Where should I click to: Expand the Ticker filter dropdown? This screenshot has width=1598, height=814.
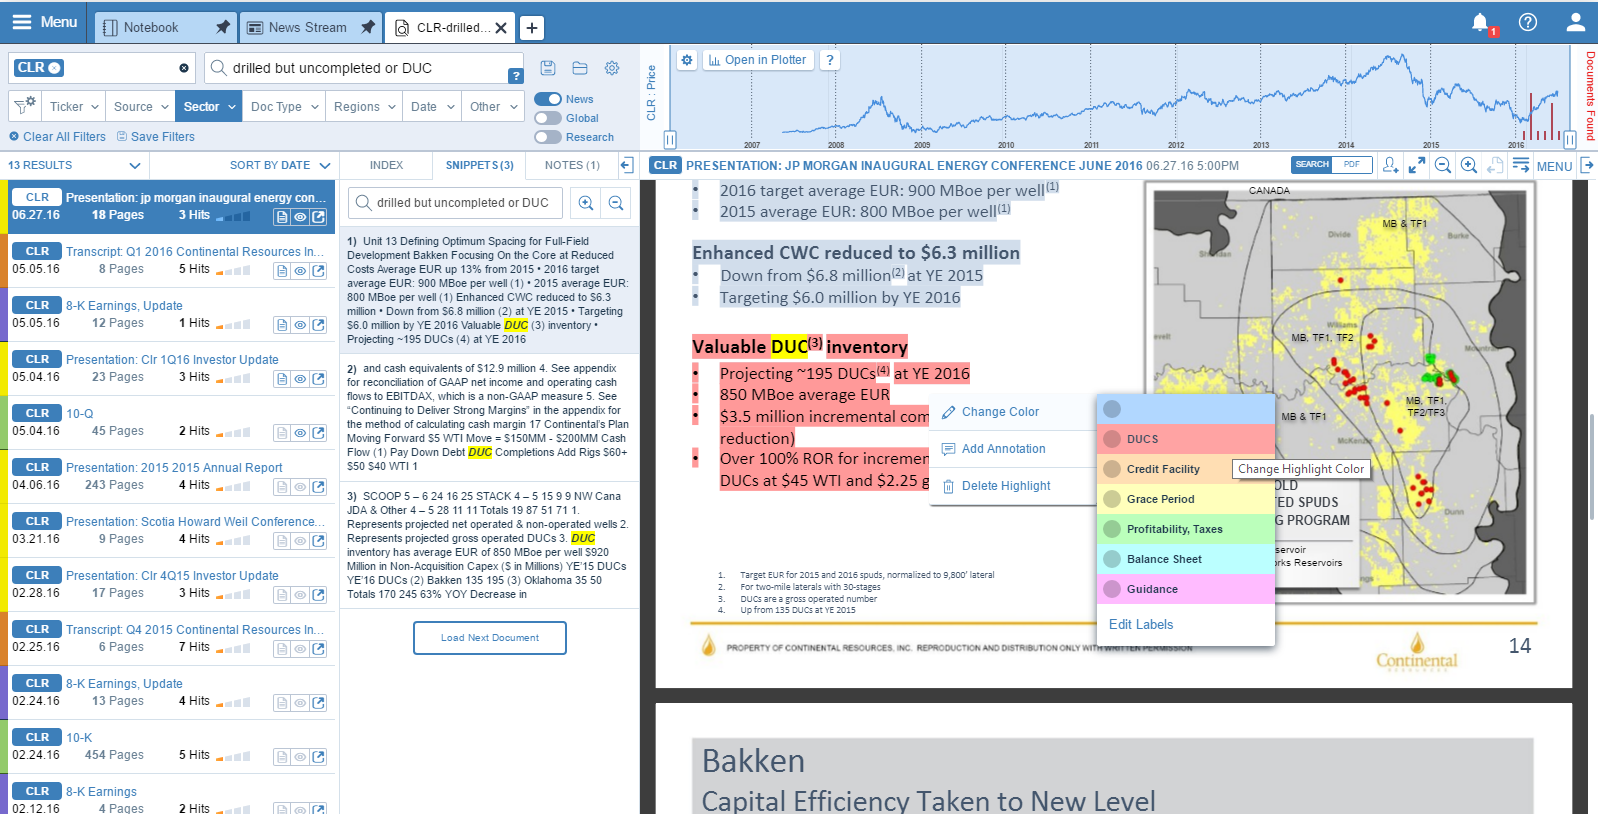[76, 106]
